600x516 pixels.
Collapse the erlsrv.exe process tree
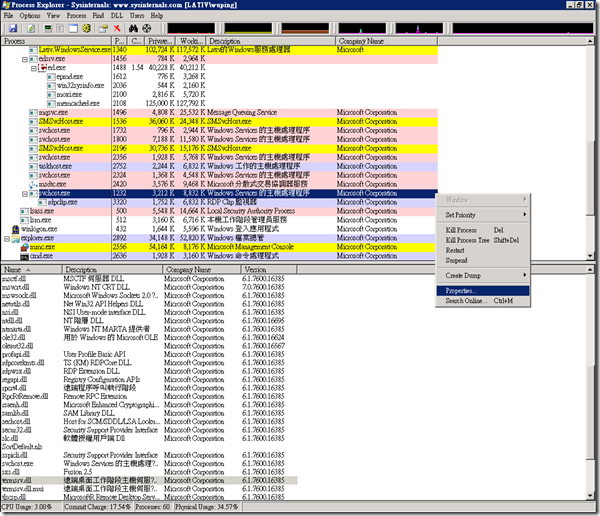coord(25,60)
